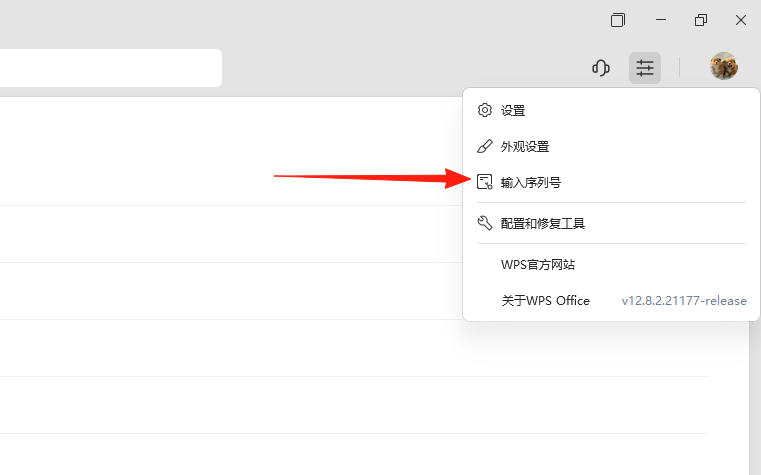
Task: Open the 设置 menu entry
Action: (611, 111)
